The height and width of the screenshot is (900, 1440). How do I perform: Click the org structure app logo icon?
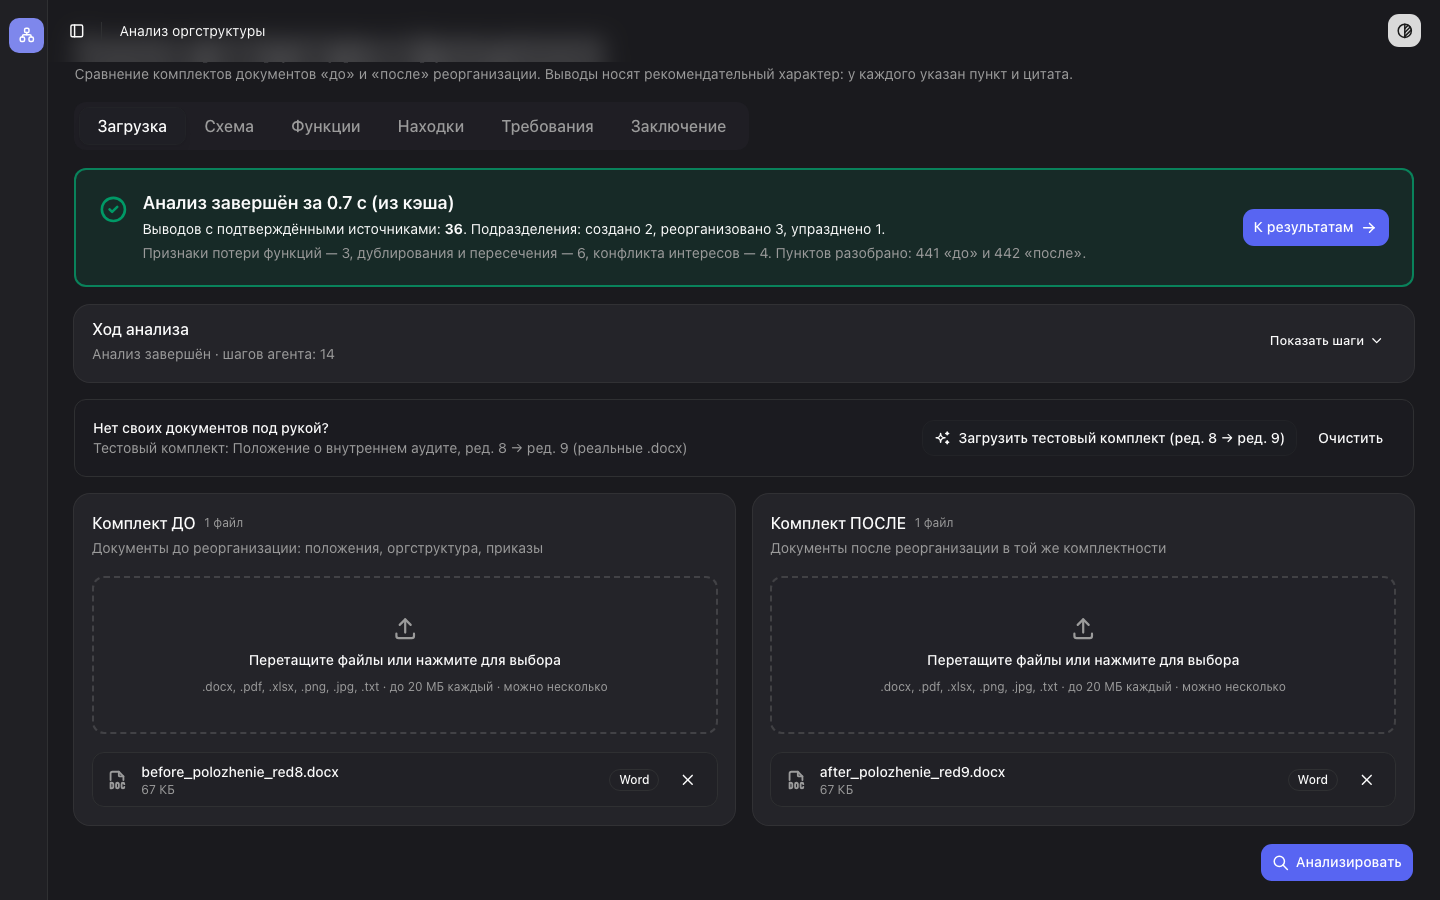click(26, 35)
